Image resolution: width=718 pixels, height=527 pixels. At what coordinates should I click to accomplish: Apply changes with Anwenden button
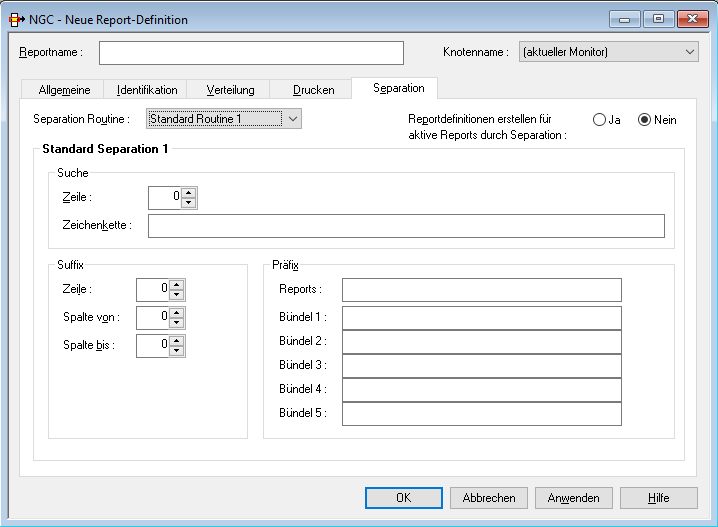574,498
